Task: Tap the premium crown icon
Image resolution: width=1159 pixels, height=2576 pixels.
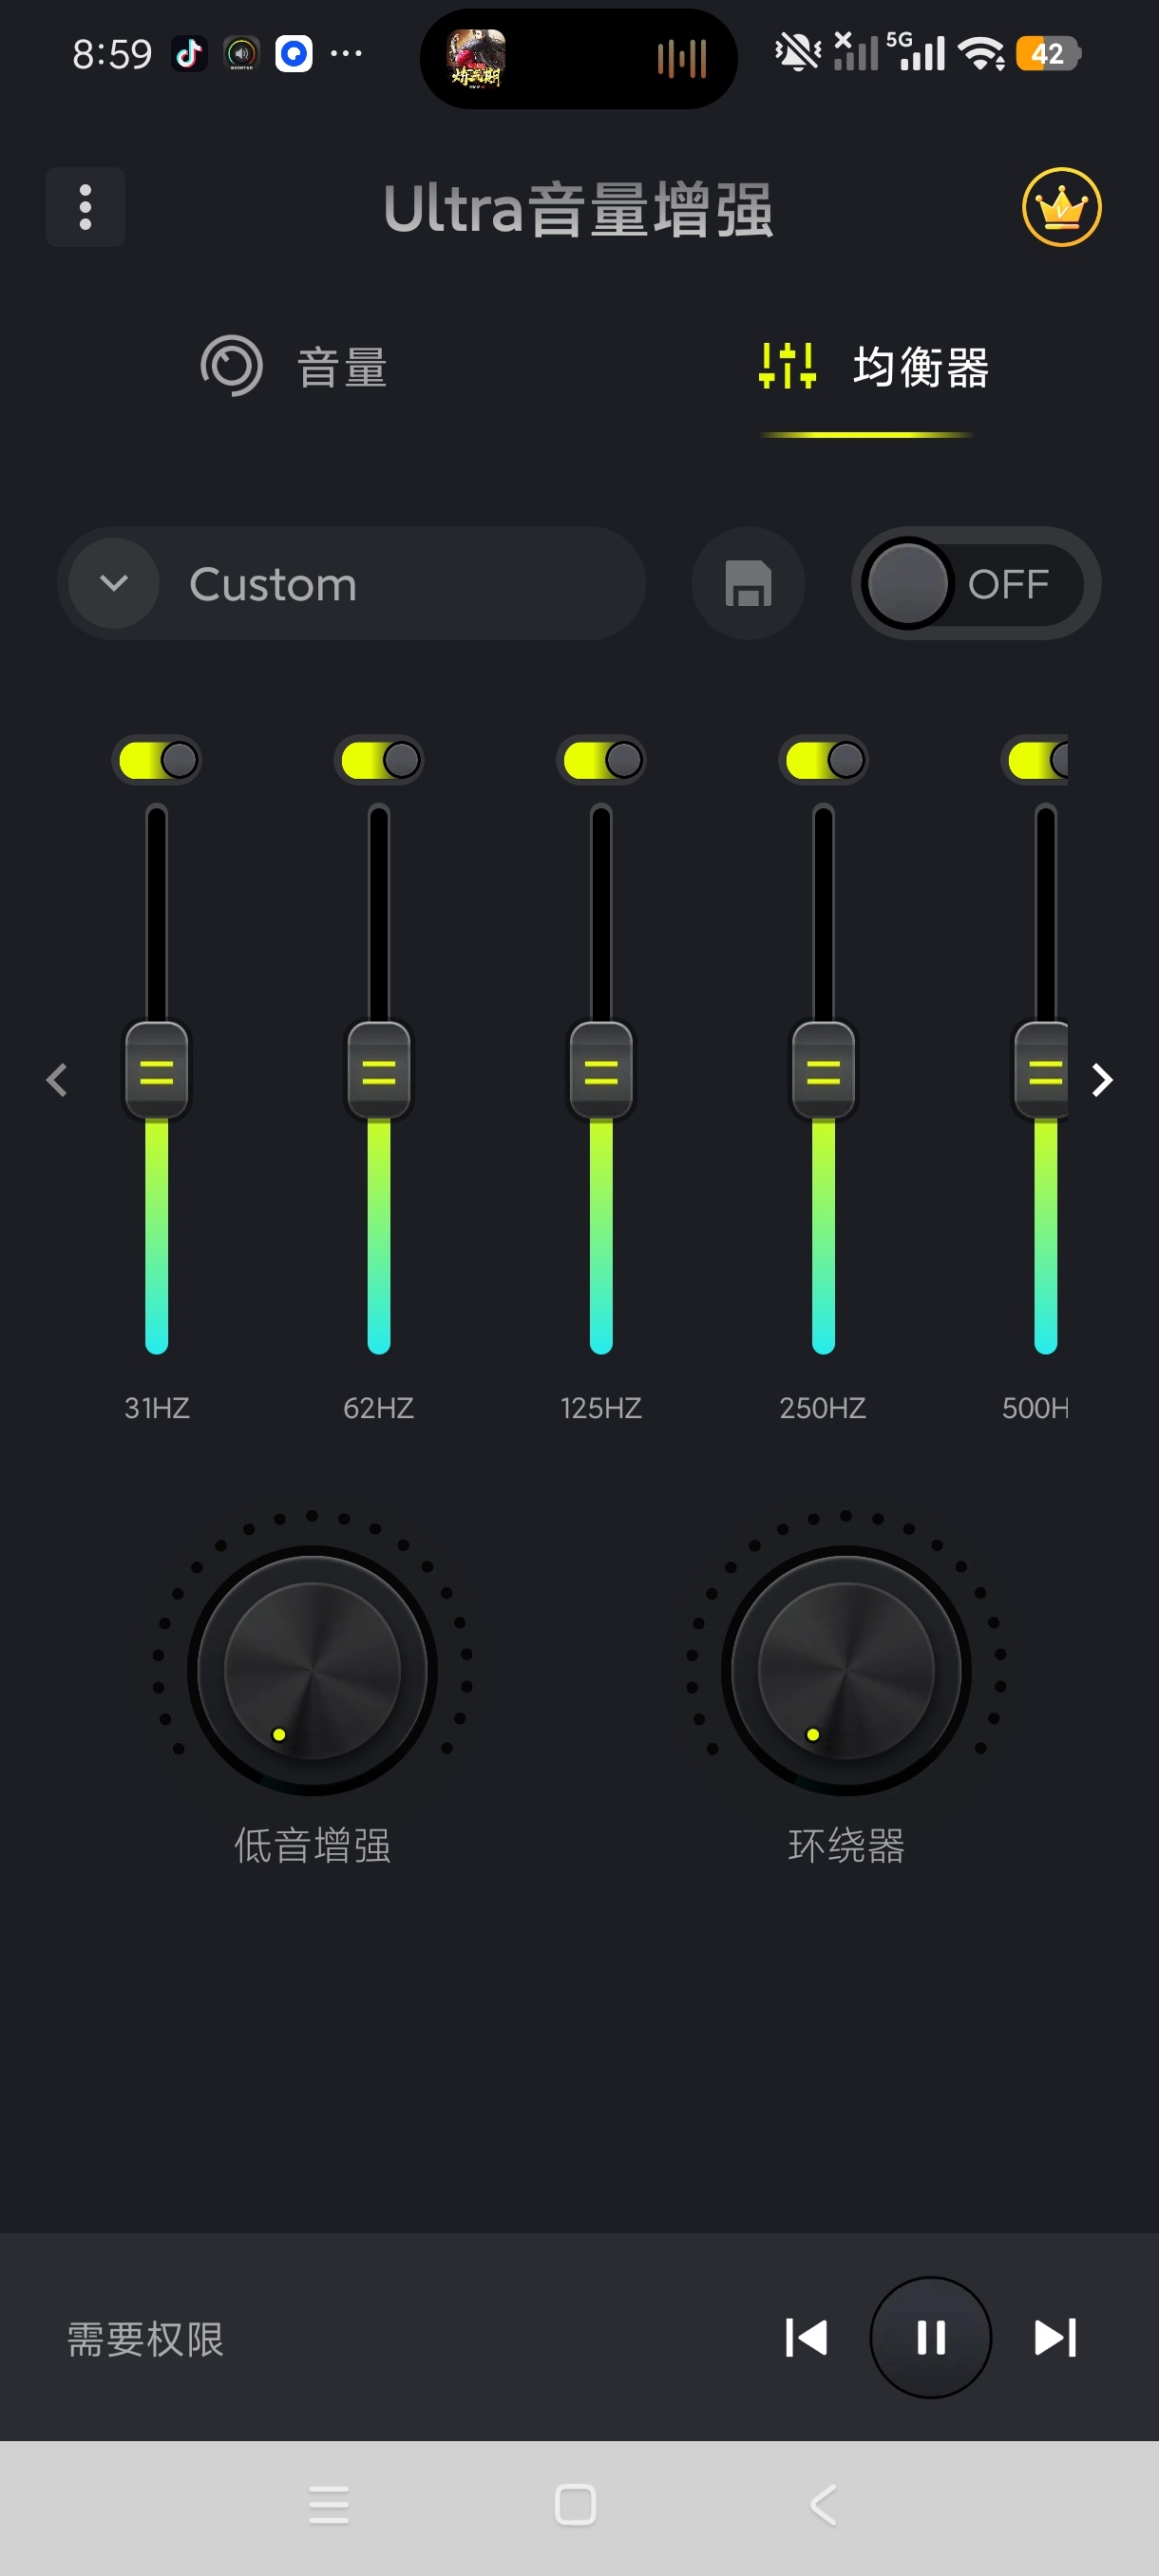Action: [1061, 207]
